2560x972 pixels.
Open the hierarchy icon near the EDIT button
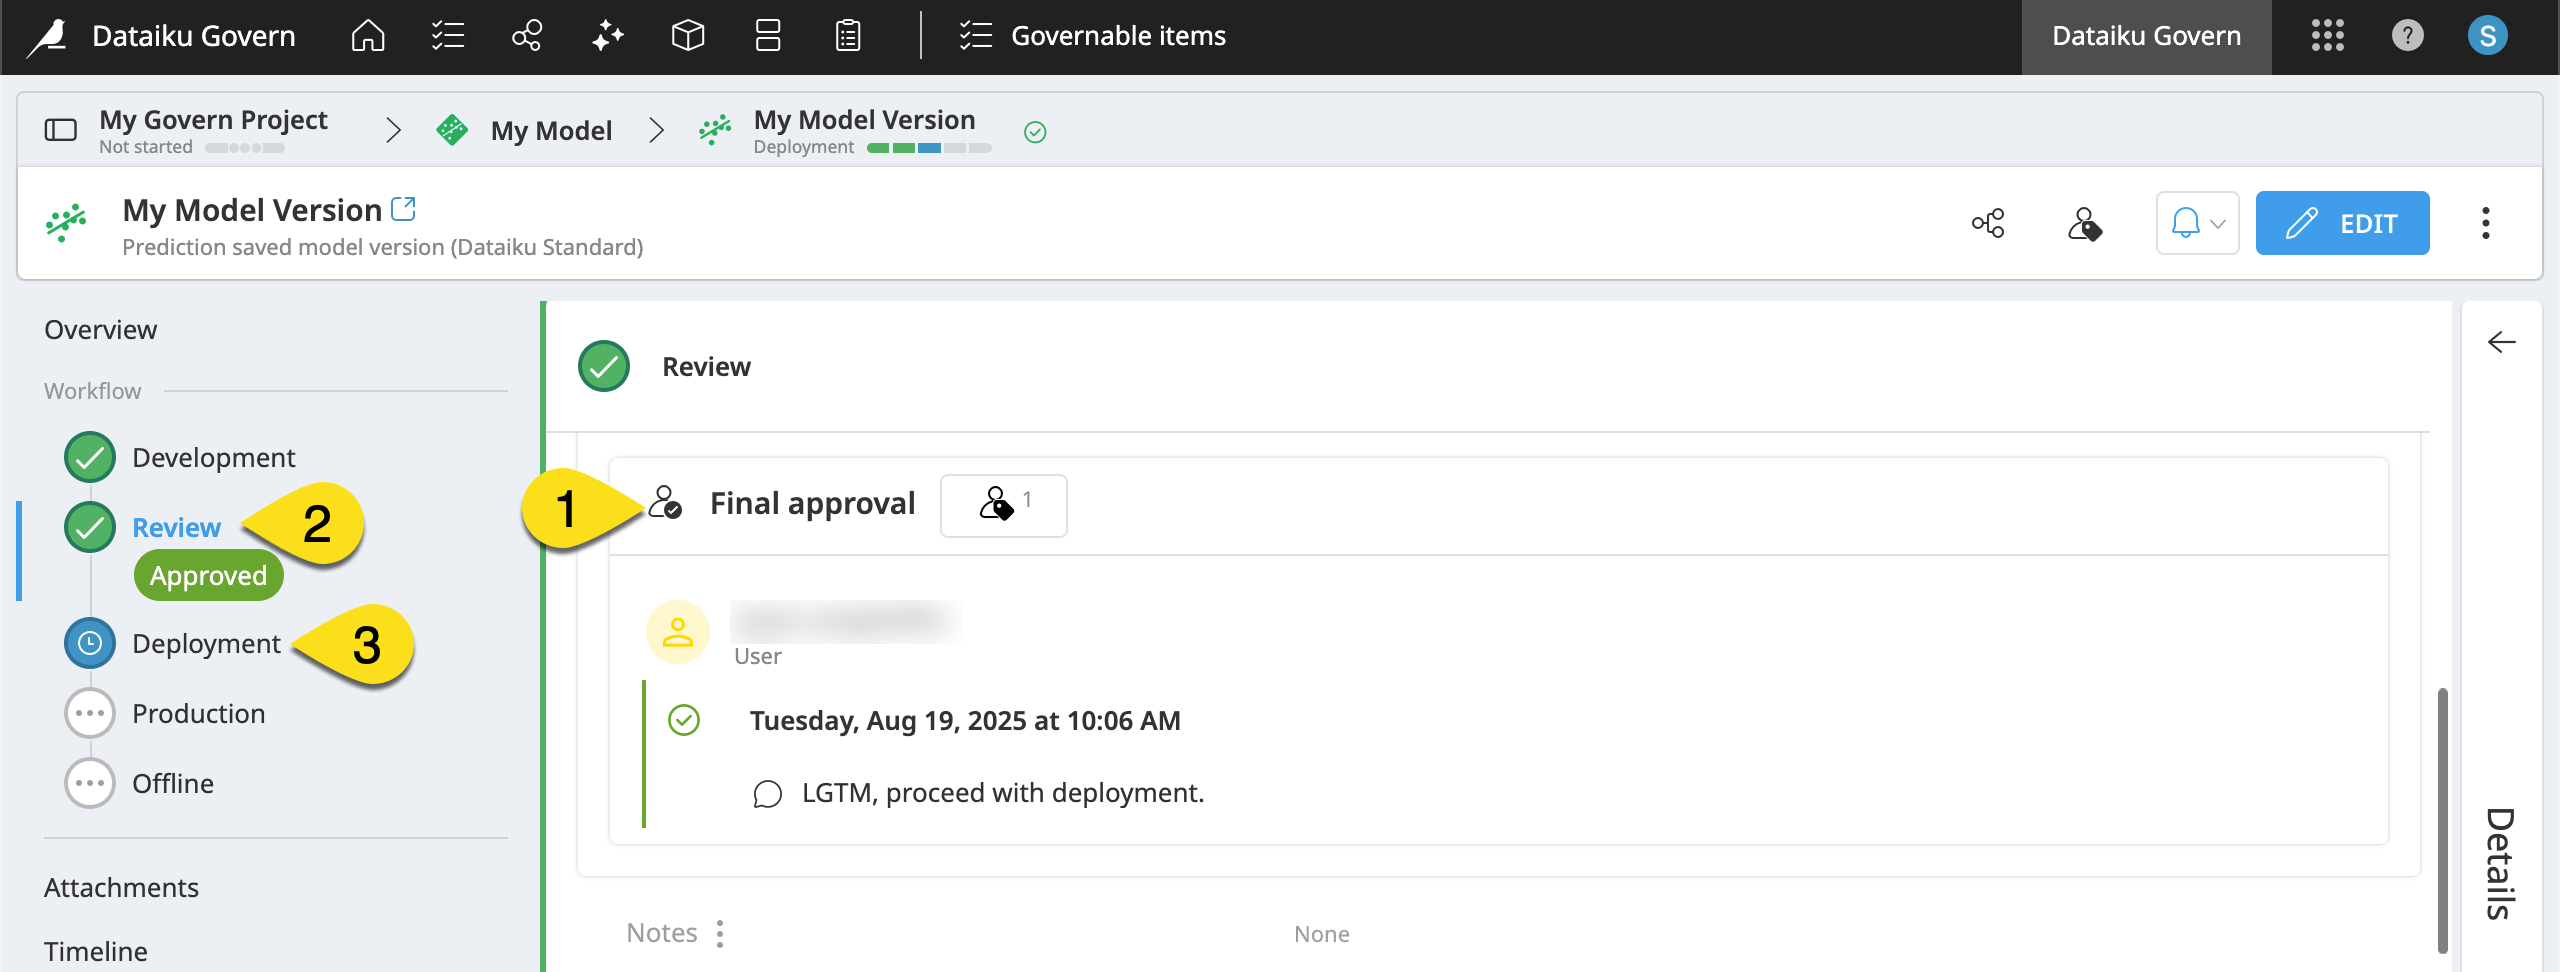pyautogui.click(x=1988, y=223)
